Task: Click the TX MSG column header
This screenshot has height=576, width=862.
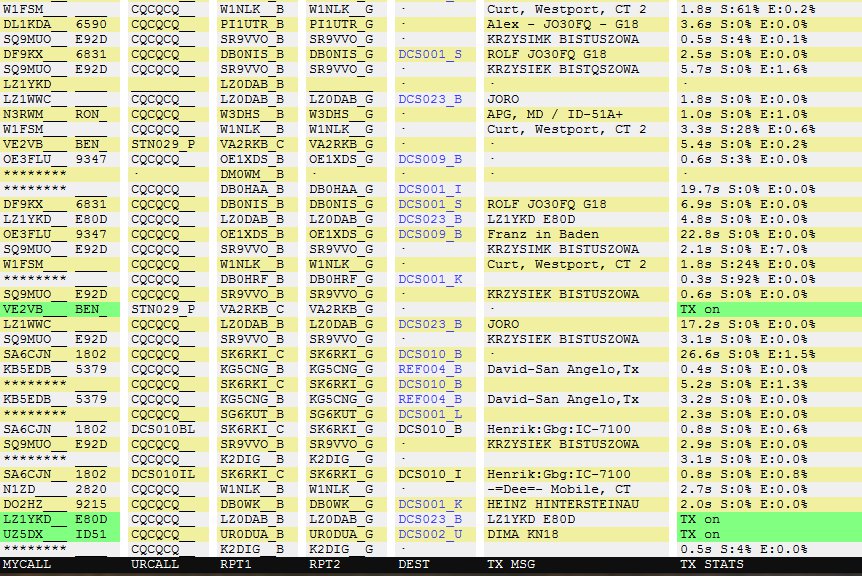Action: click(509, 565)
